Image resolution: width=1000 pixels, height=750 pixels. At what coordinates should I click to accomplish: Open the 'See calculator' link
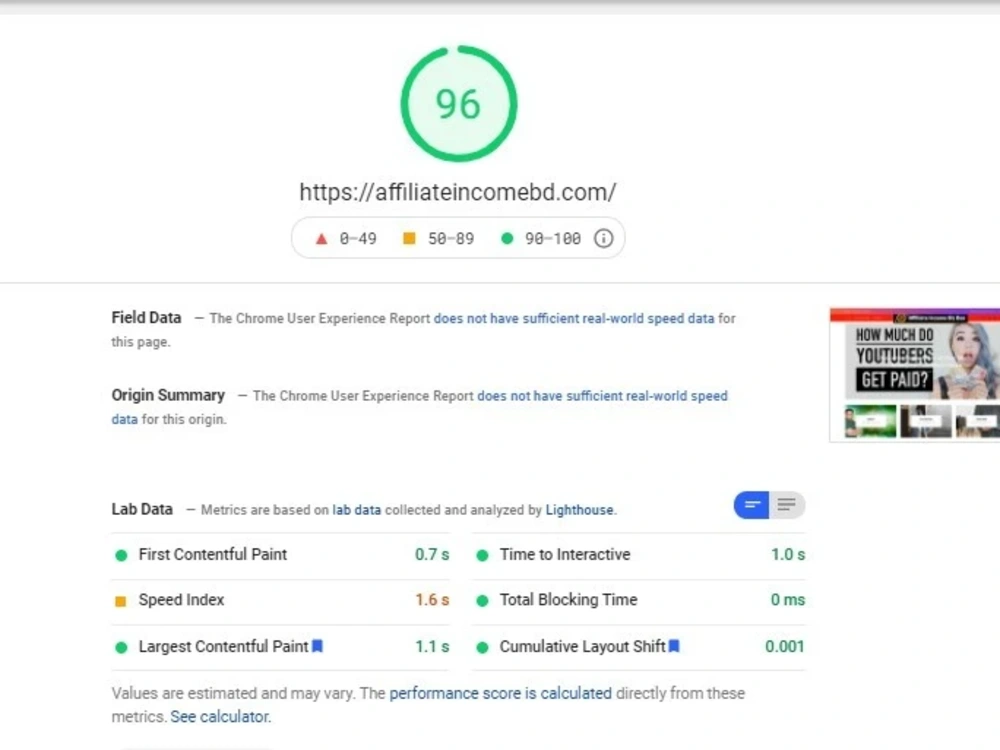tap(219, 717)
